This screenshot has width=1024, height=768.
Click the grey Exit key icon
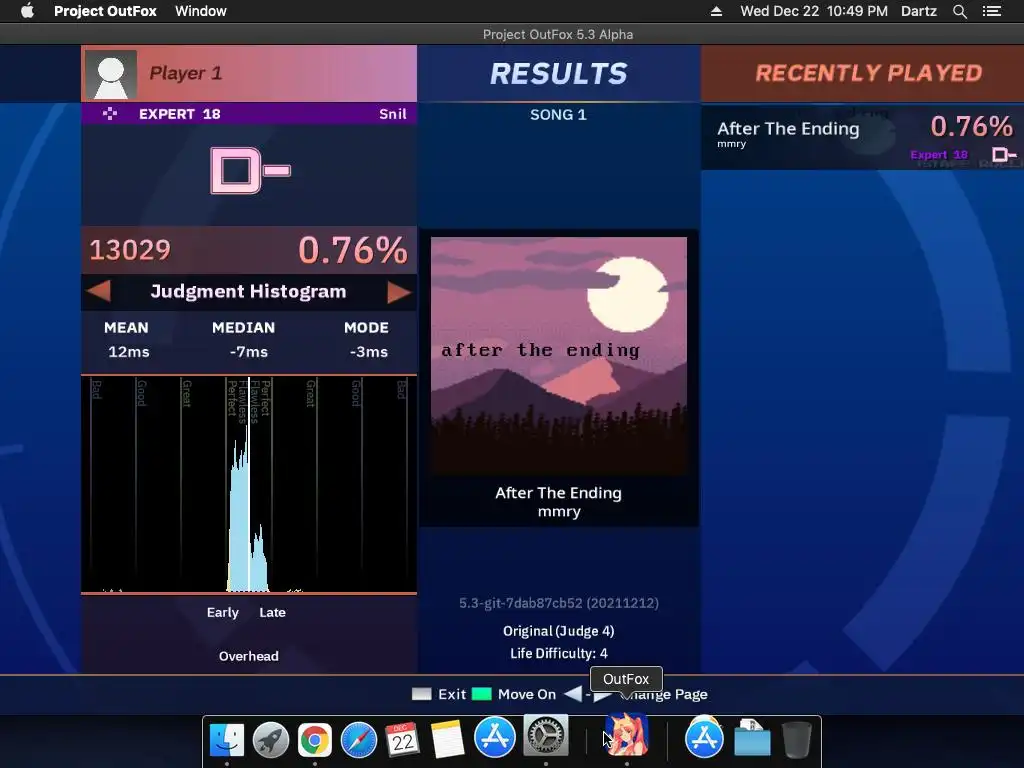click(422, 694)
